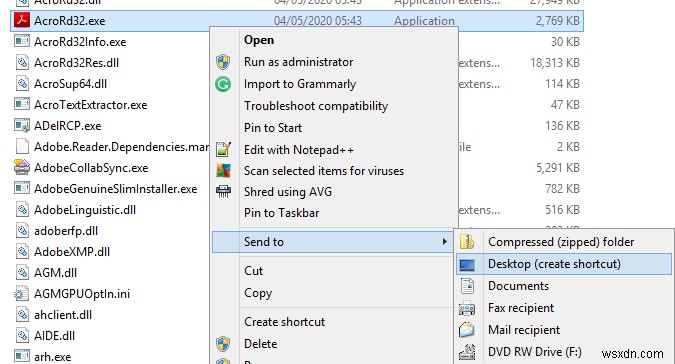The height and width of the screenshot is (364, 675).
Task: Click the shield icon beside Run as administrator
Action: (223, 62)
